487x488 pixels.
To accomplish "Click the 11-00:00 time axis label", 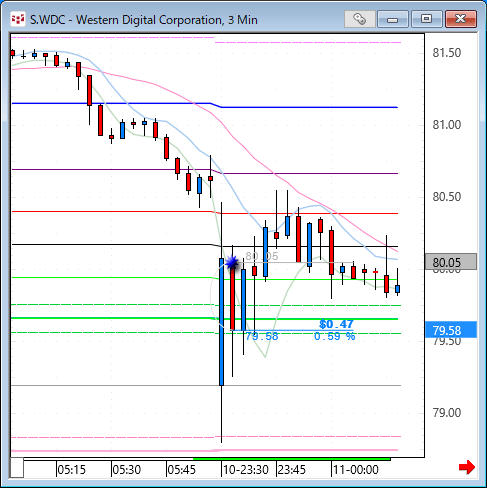I will coord(356,470).
